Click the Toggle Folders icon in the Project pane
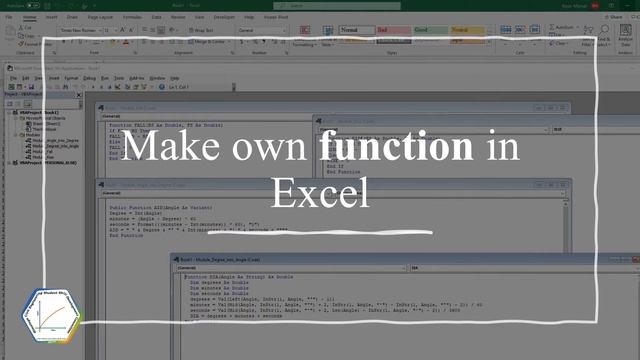The image size is (640, 360). tap(27, 104)
